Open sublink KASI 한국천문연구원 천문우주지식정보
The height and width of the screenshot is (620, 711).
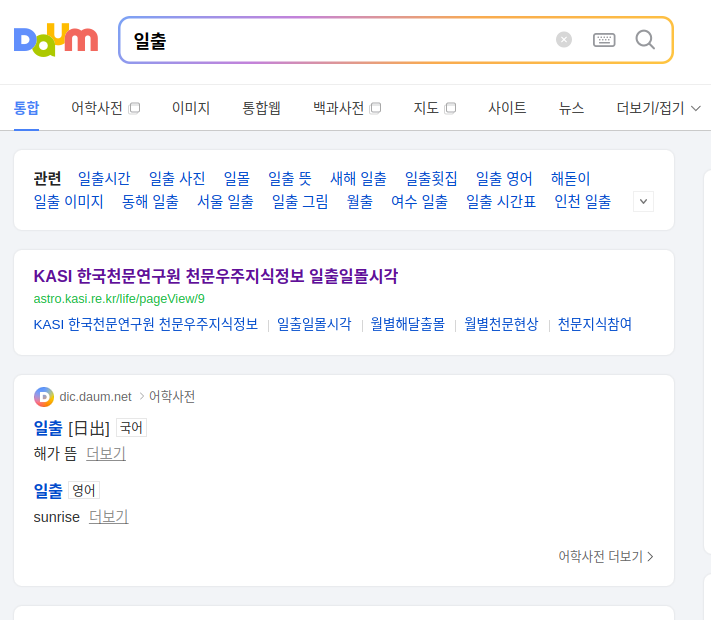tap(146, 324)
